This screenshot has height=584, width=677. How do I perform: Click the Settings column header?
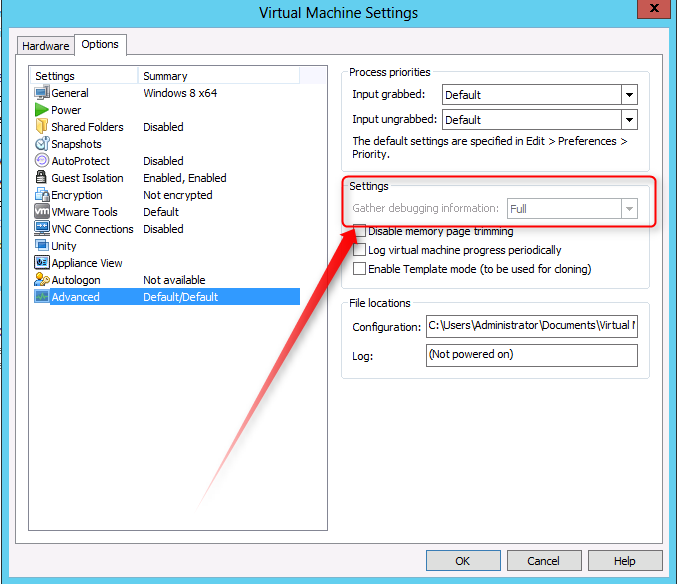[x=84, y=76]
